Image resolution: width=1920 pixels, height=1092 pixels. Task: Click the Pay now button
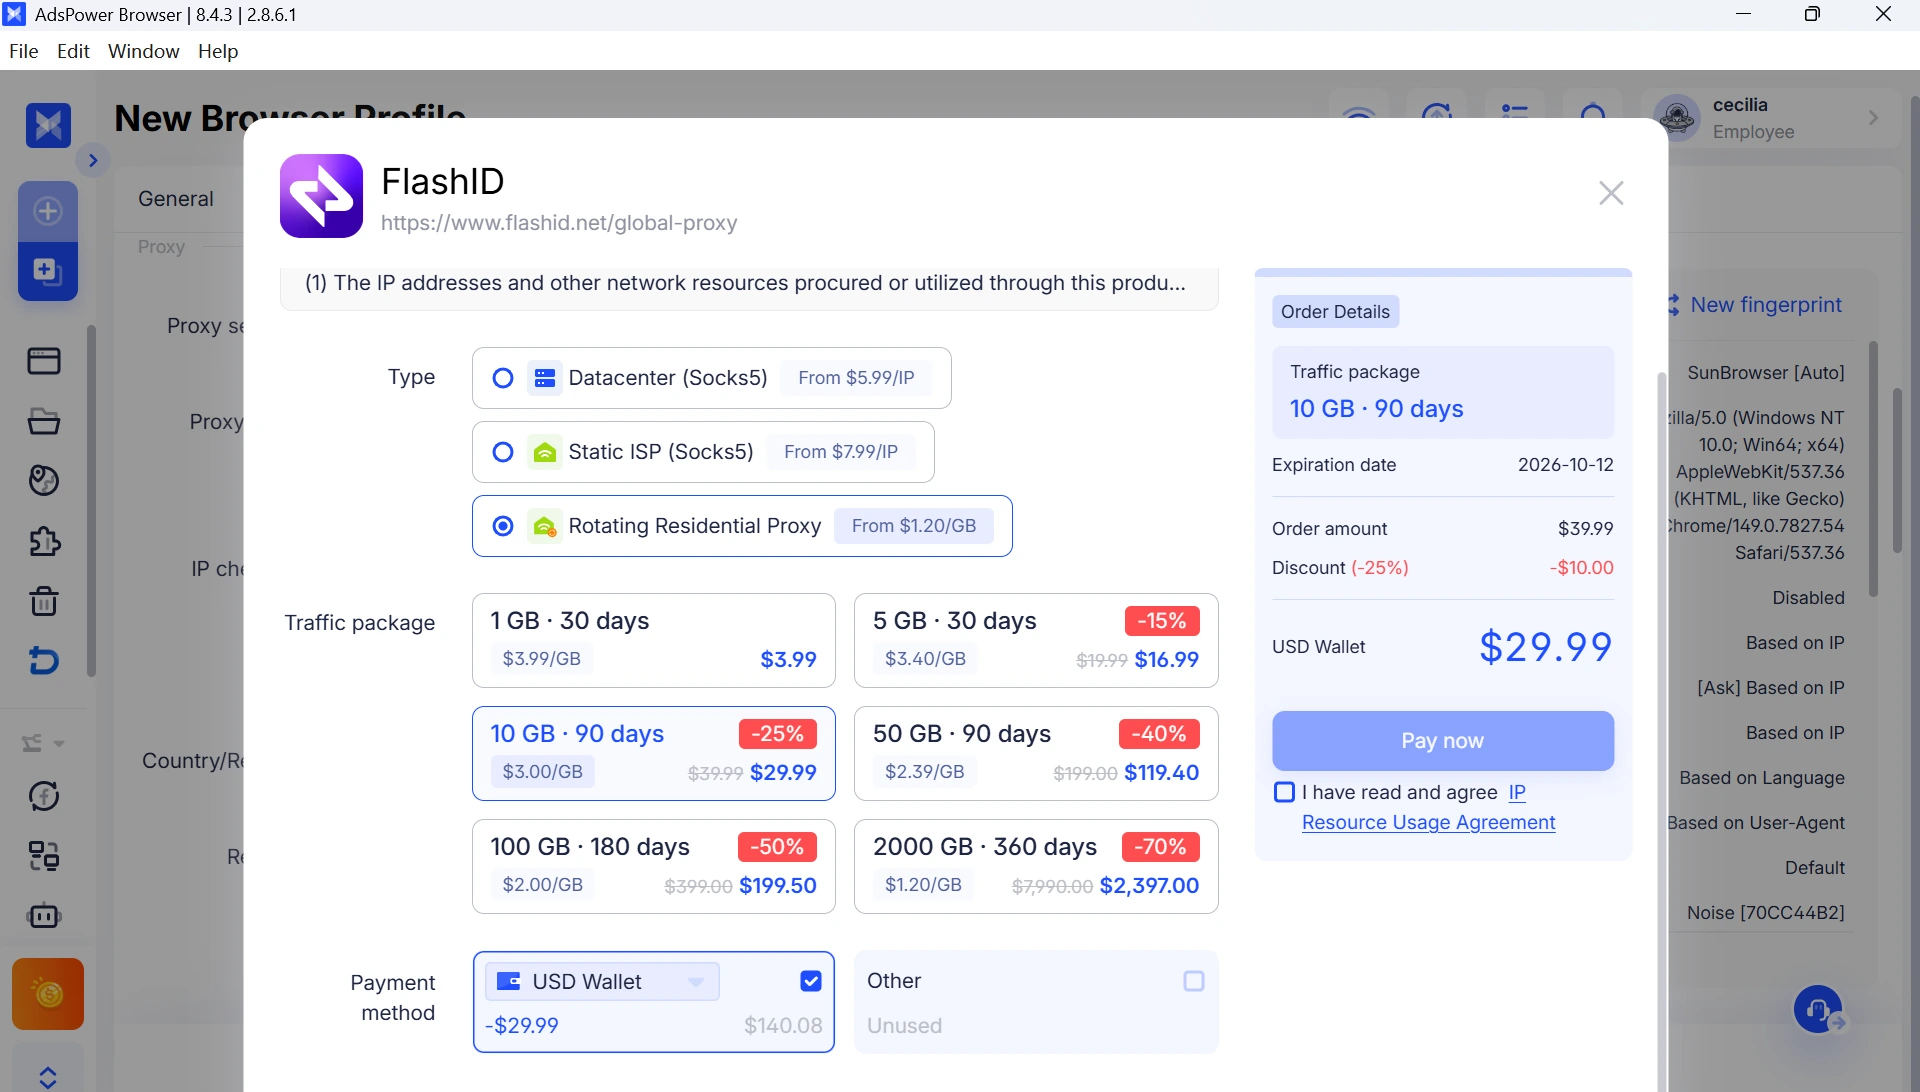(1443, 741)
